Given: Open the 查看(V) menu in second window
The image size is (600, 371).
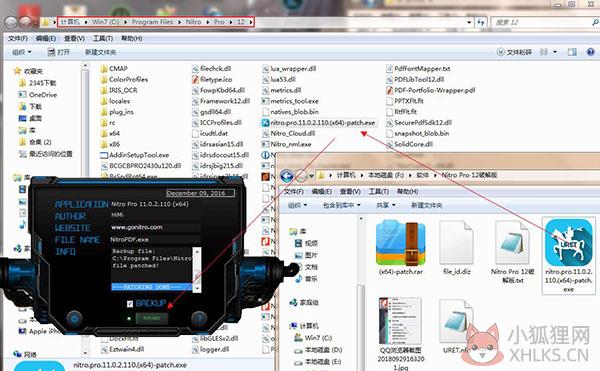Looking at the screenshot, I should pyautogui.click(x=350, y=191).
